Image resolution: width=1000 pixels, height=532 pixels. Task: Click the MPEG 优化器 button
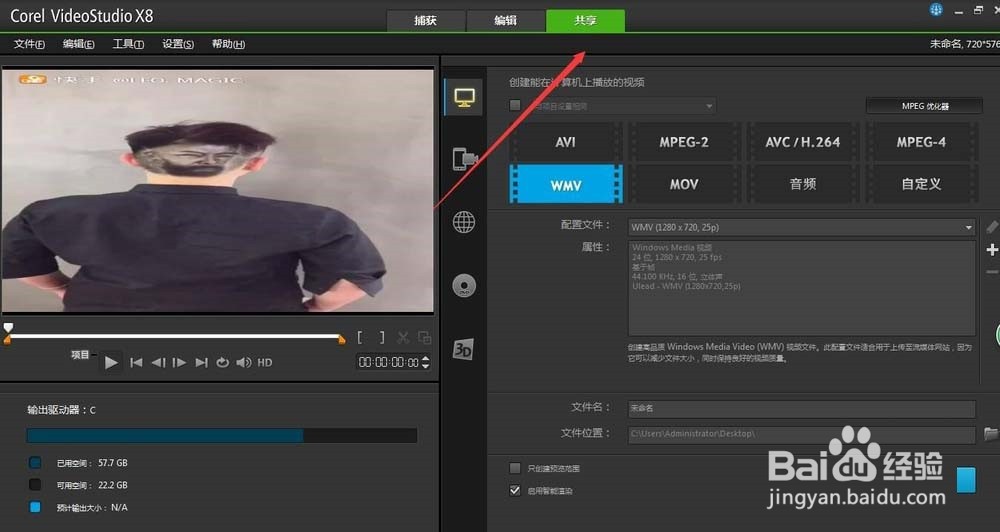point(924,106)
